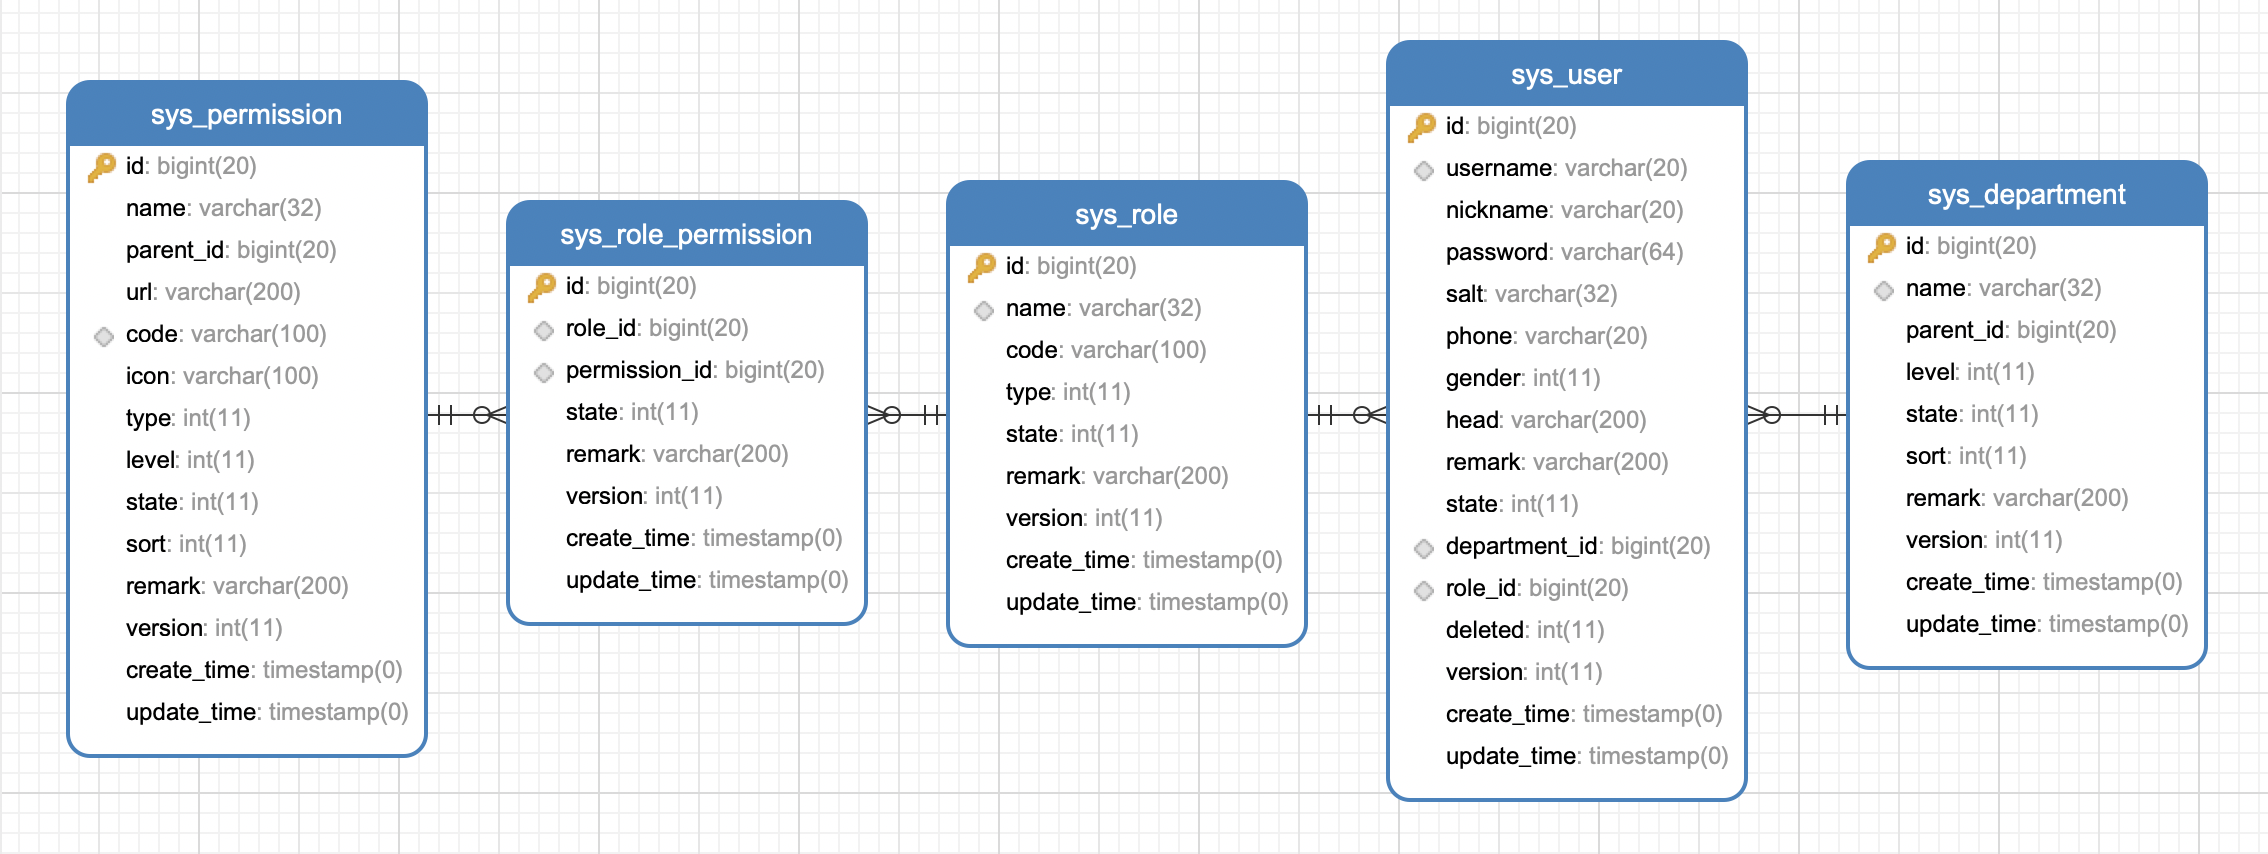Click the gender: int(11) field
Image resolution: width=2268 pixels, height=854 pixels.
click(x=1523, y=378)
